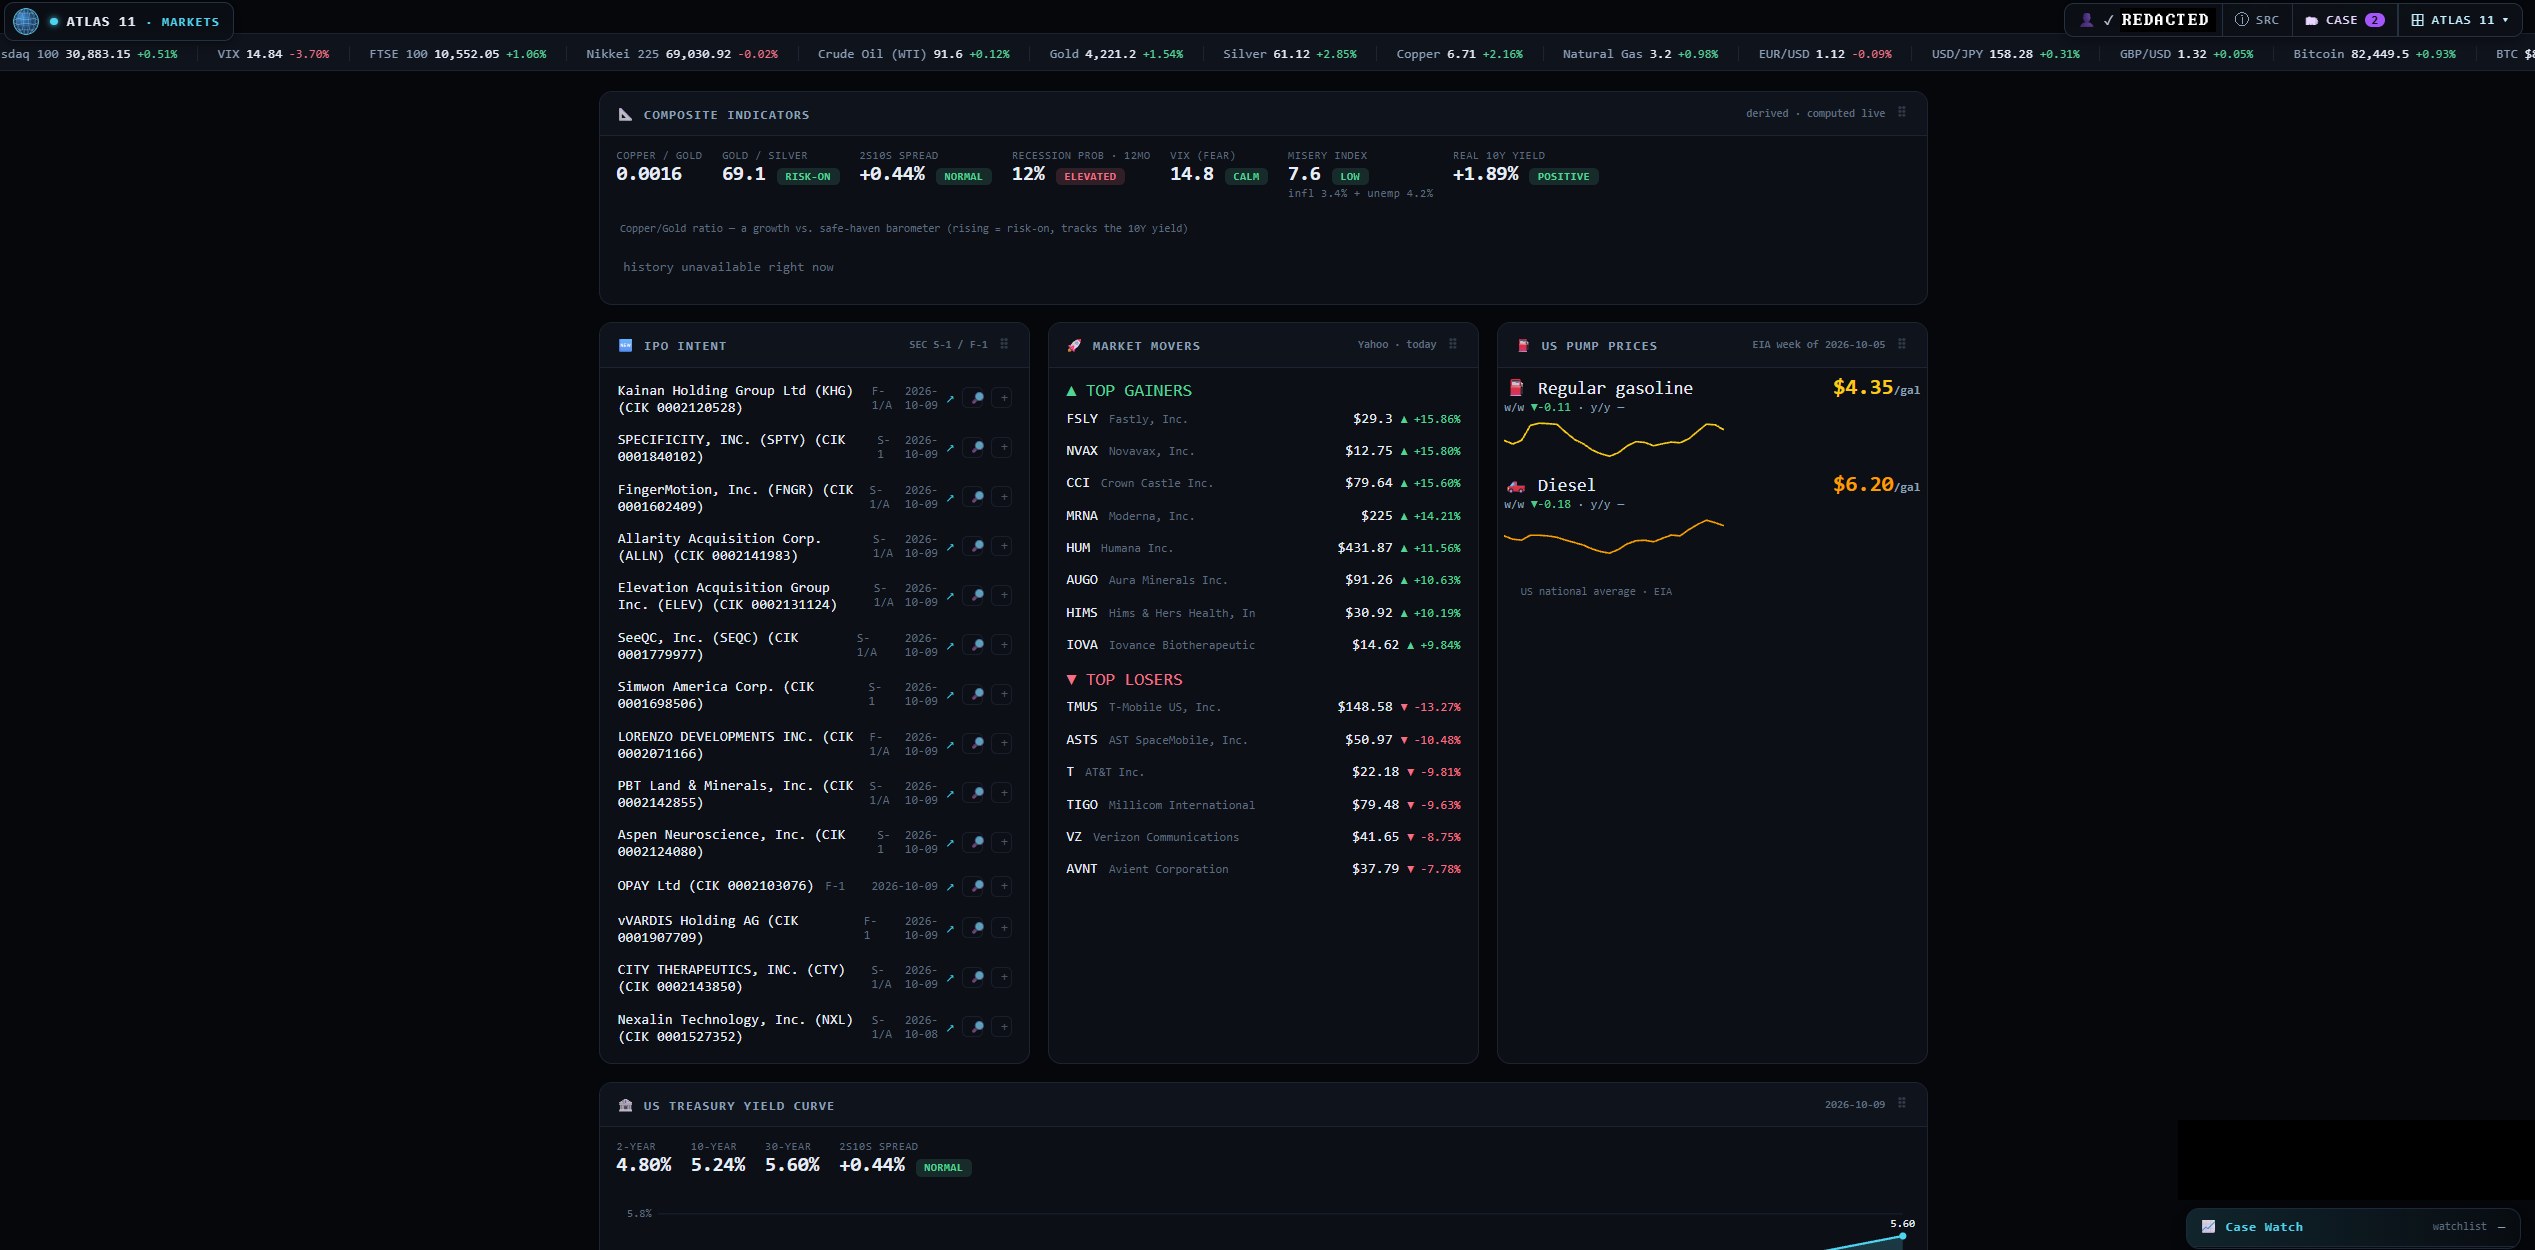Add Aspen Neuroscience using plus button
The width and height of the screenshot is (2535, 1250).
[x=1003, y=842]
